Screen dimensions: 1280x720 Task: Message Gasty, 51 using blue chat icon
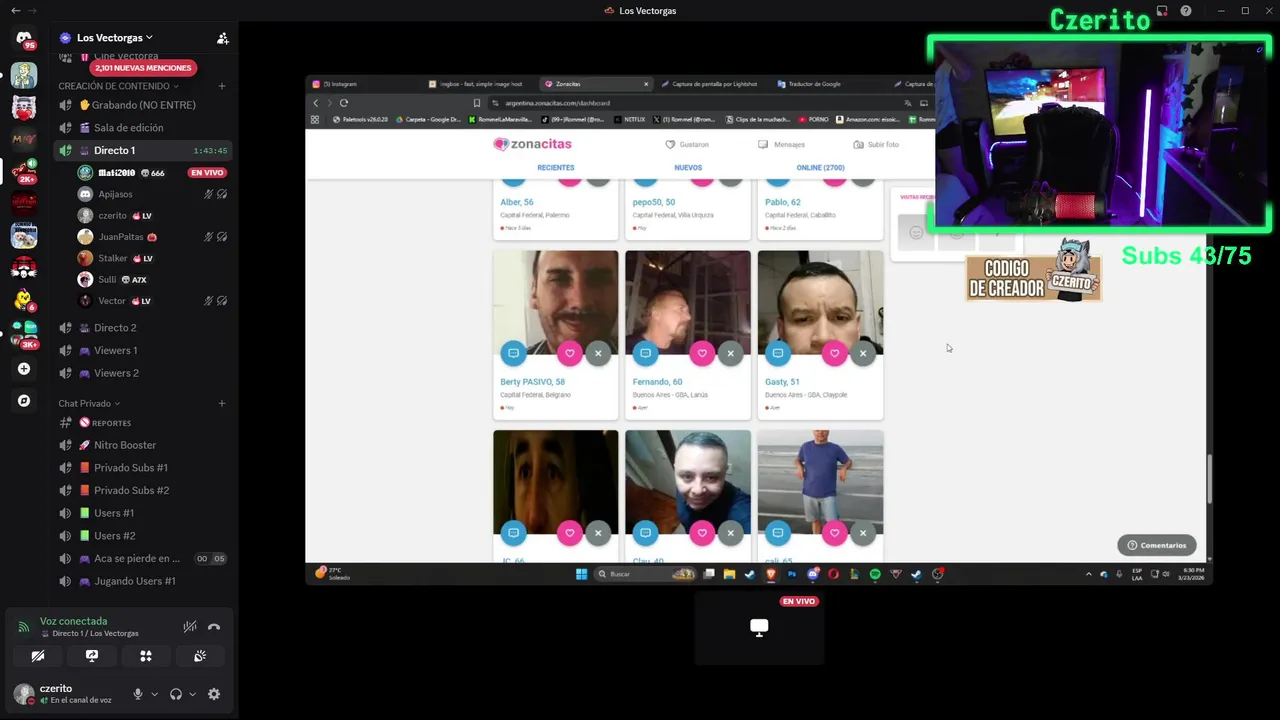pyautogui.click(x=778, y=353)
